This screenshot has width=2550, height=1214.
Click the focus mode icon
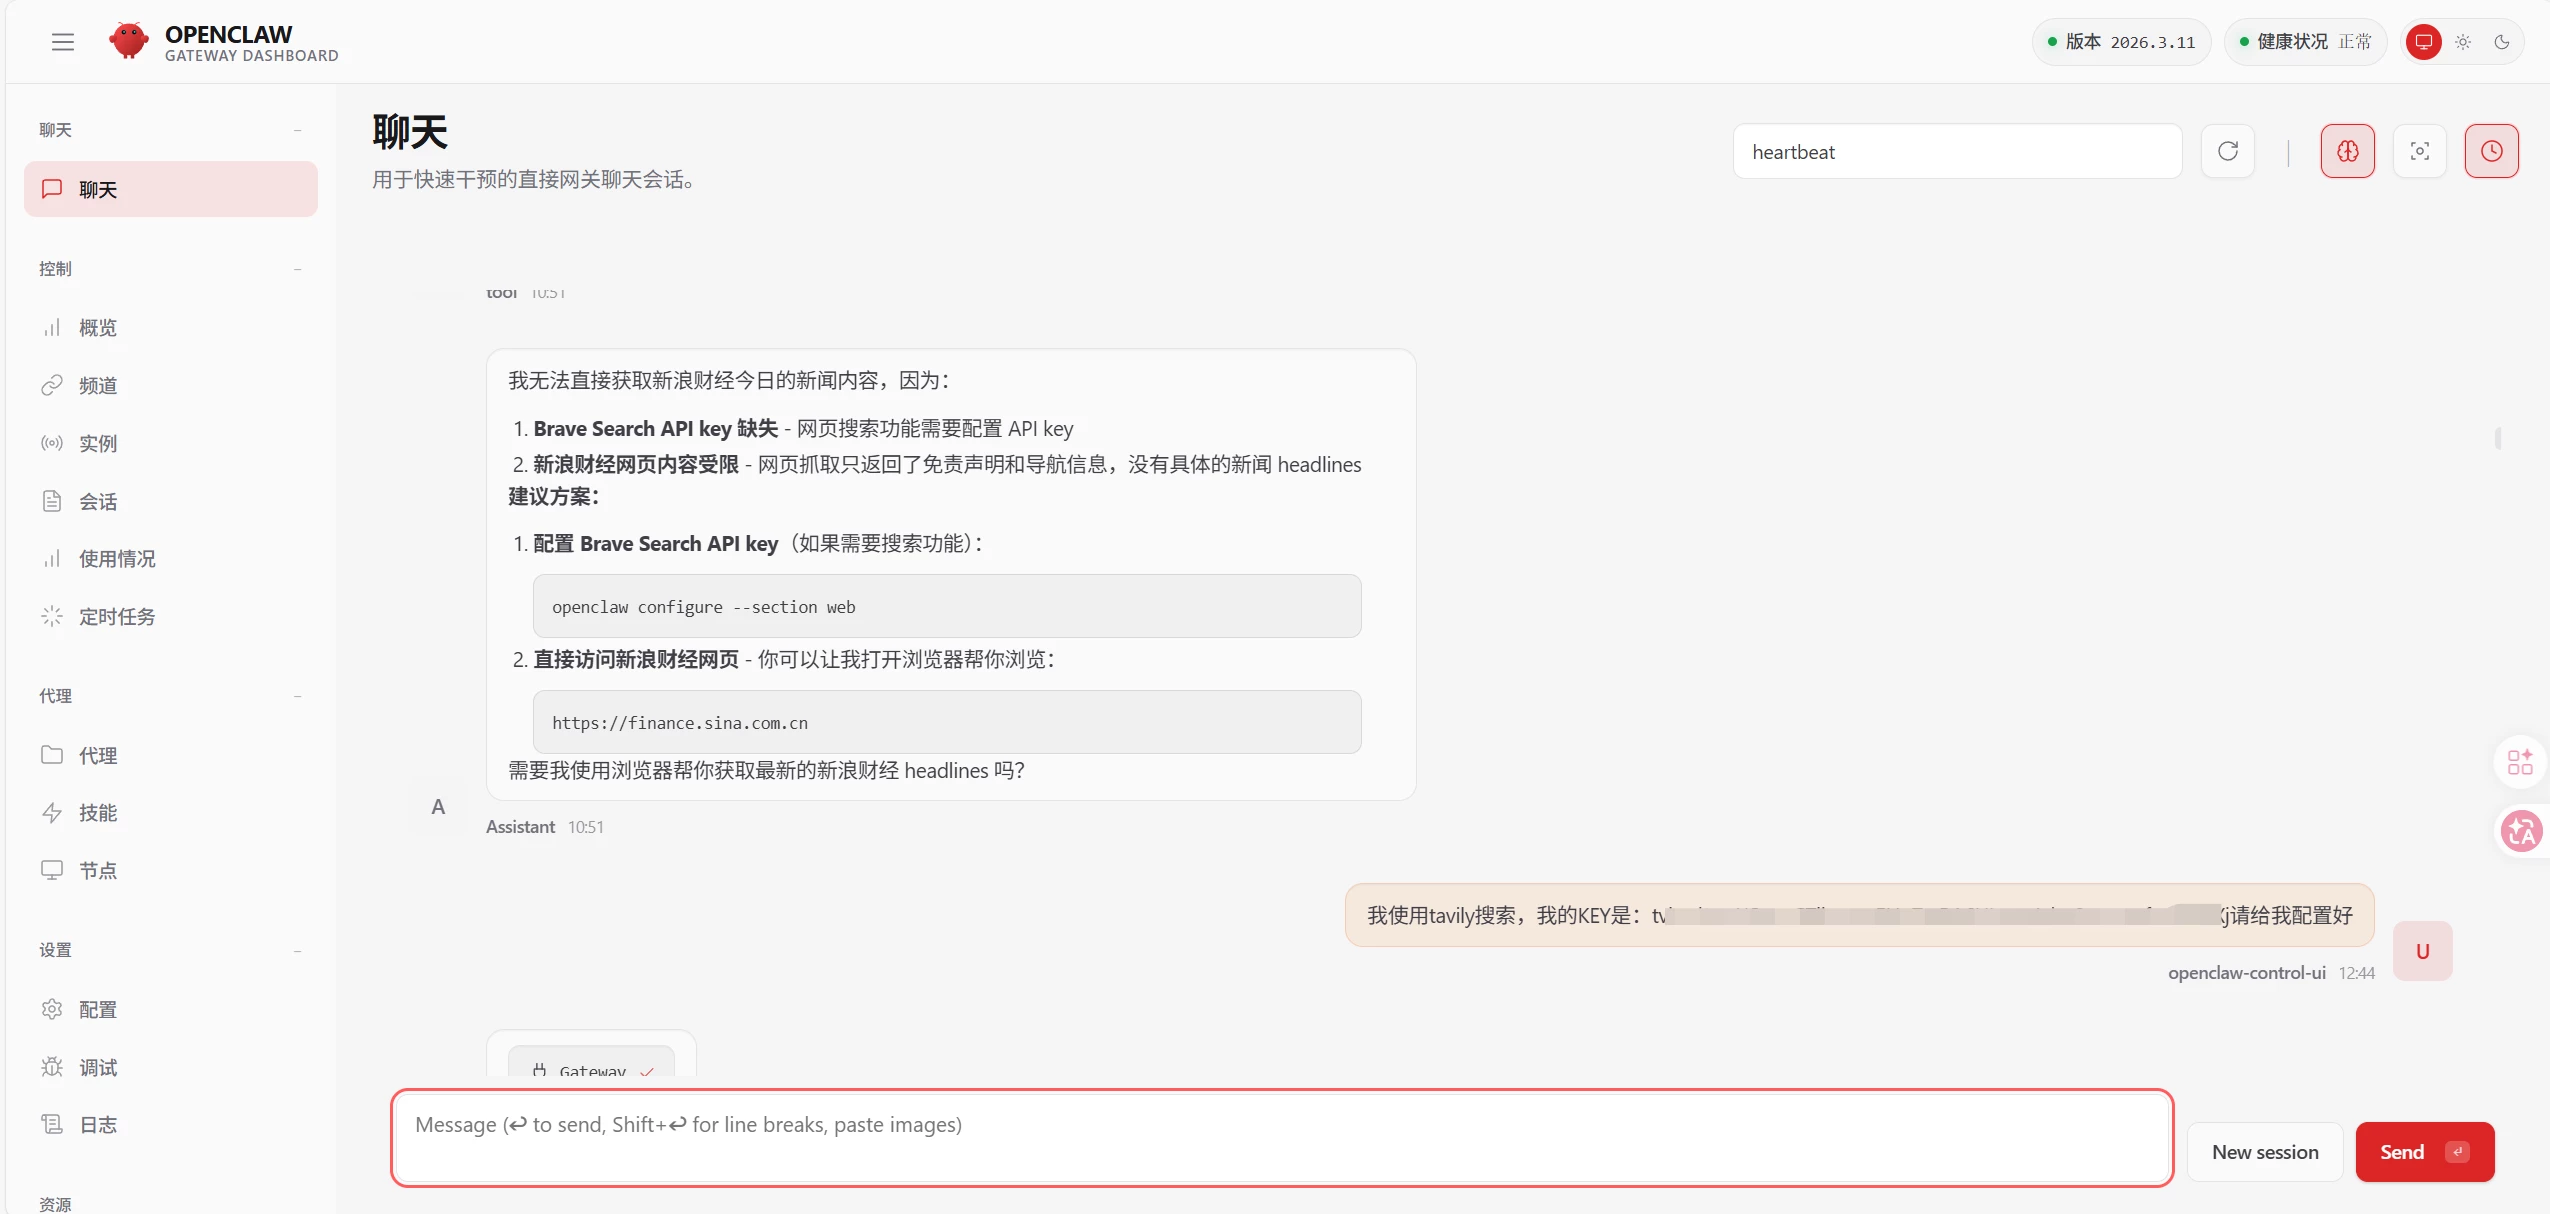click(x=2419, y=152)
